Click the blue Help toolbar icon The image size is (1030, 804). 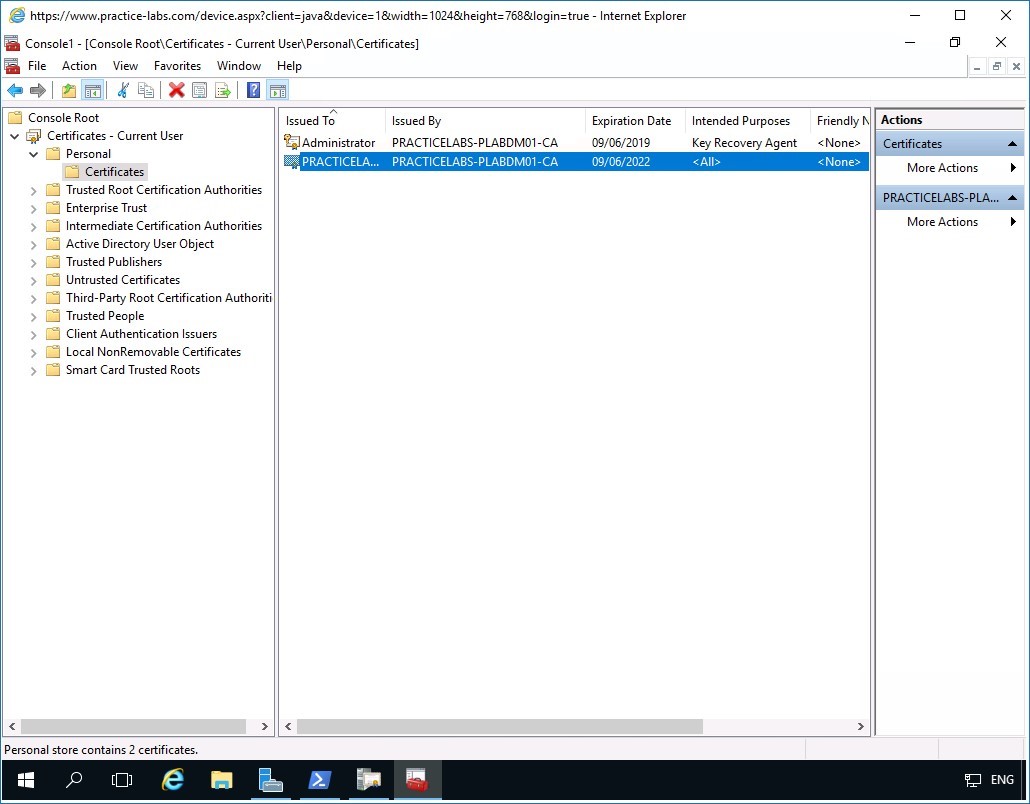point(254,91)
